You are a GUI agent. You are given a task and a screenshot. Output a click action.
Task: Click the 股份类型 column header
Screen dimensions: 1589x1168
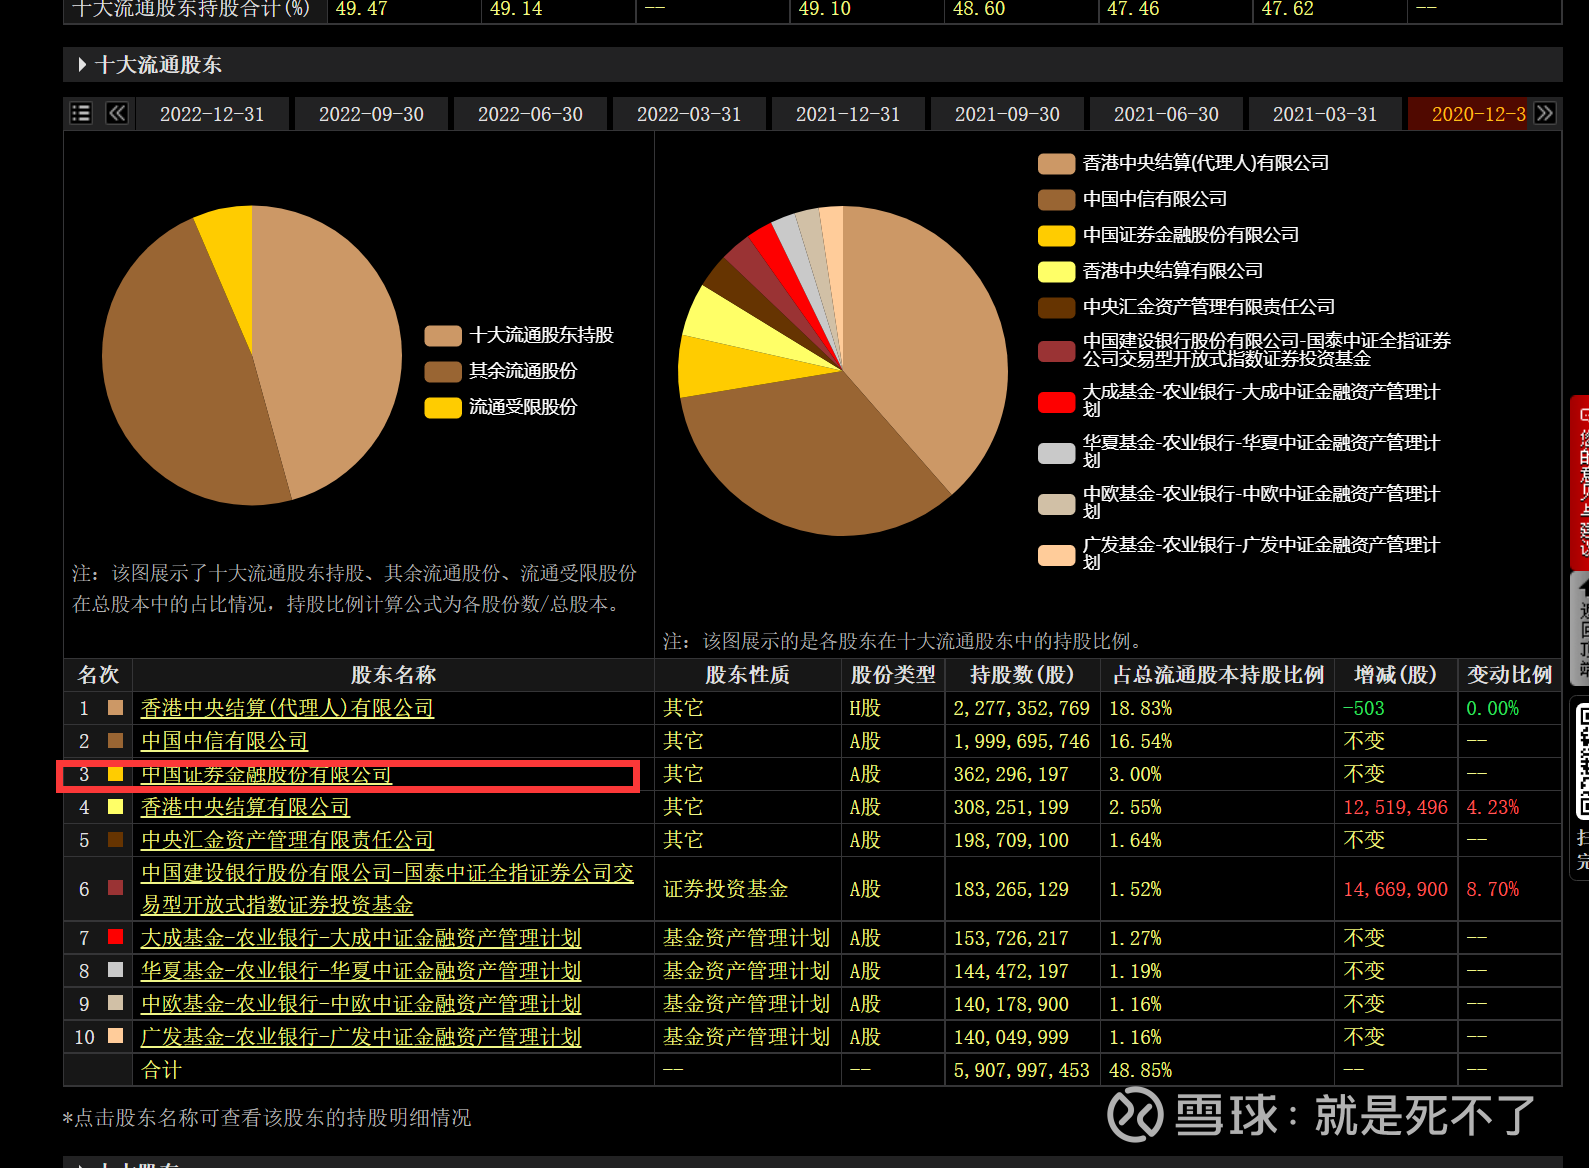click(893, 675)
